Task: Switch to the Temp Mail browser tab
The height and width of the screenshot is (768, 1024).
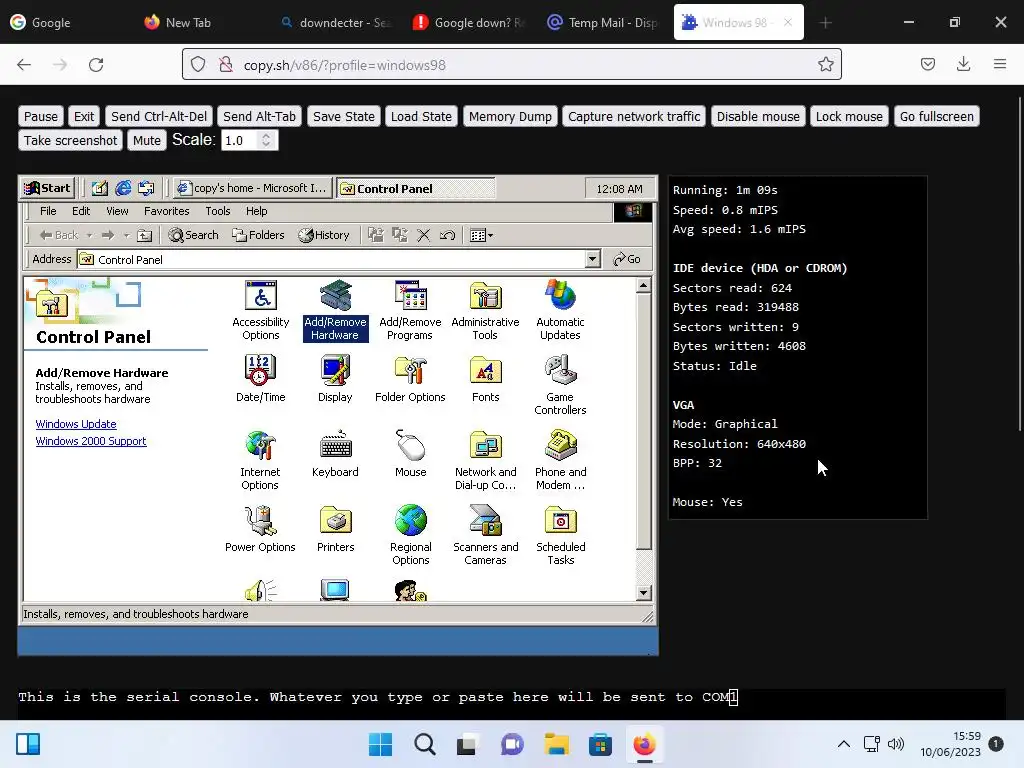Action: [x=603, y=22]
